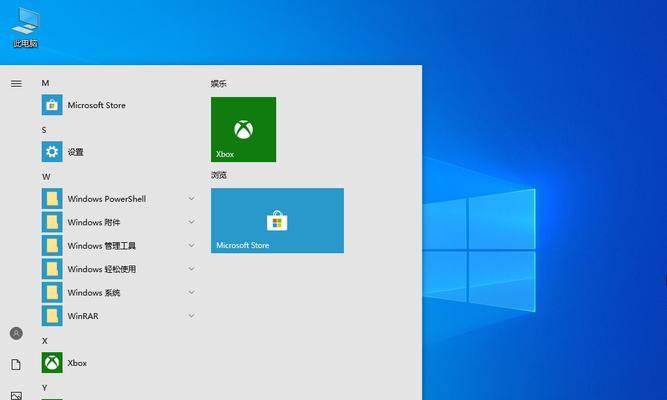Select the Windows PowerShell label
The width and height of the screenshot is (667, 400).
107,199
